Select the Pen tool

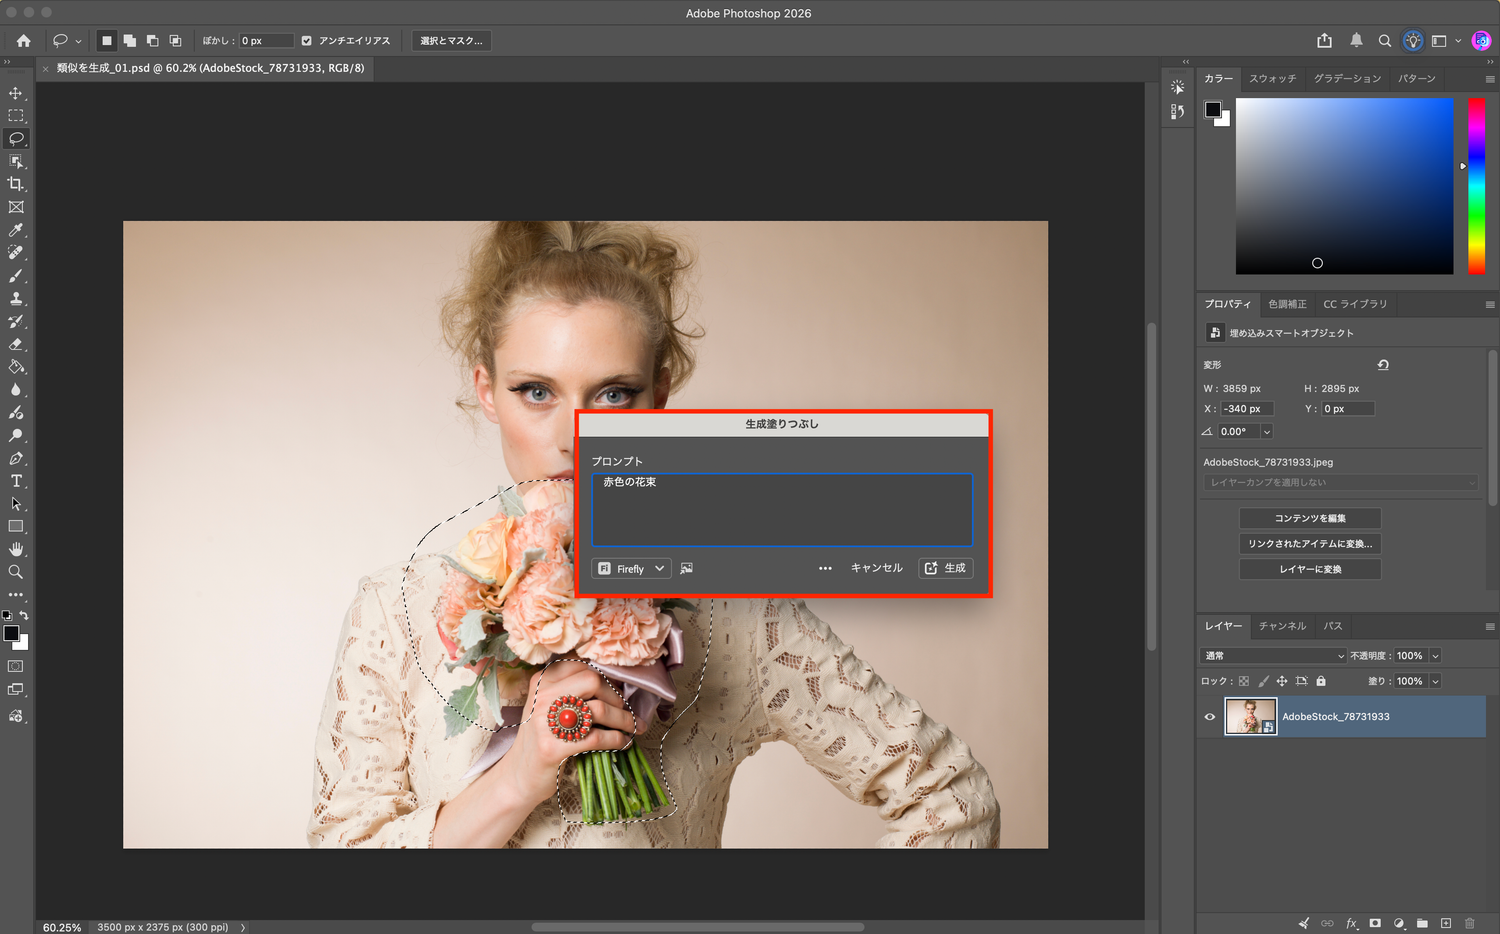point(16,458)
